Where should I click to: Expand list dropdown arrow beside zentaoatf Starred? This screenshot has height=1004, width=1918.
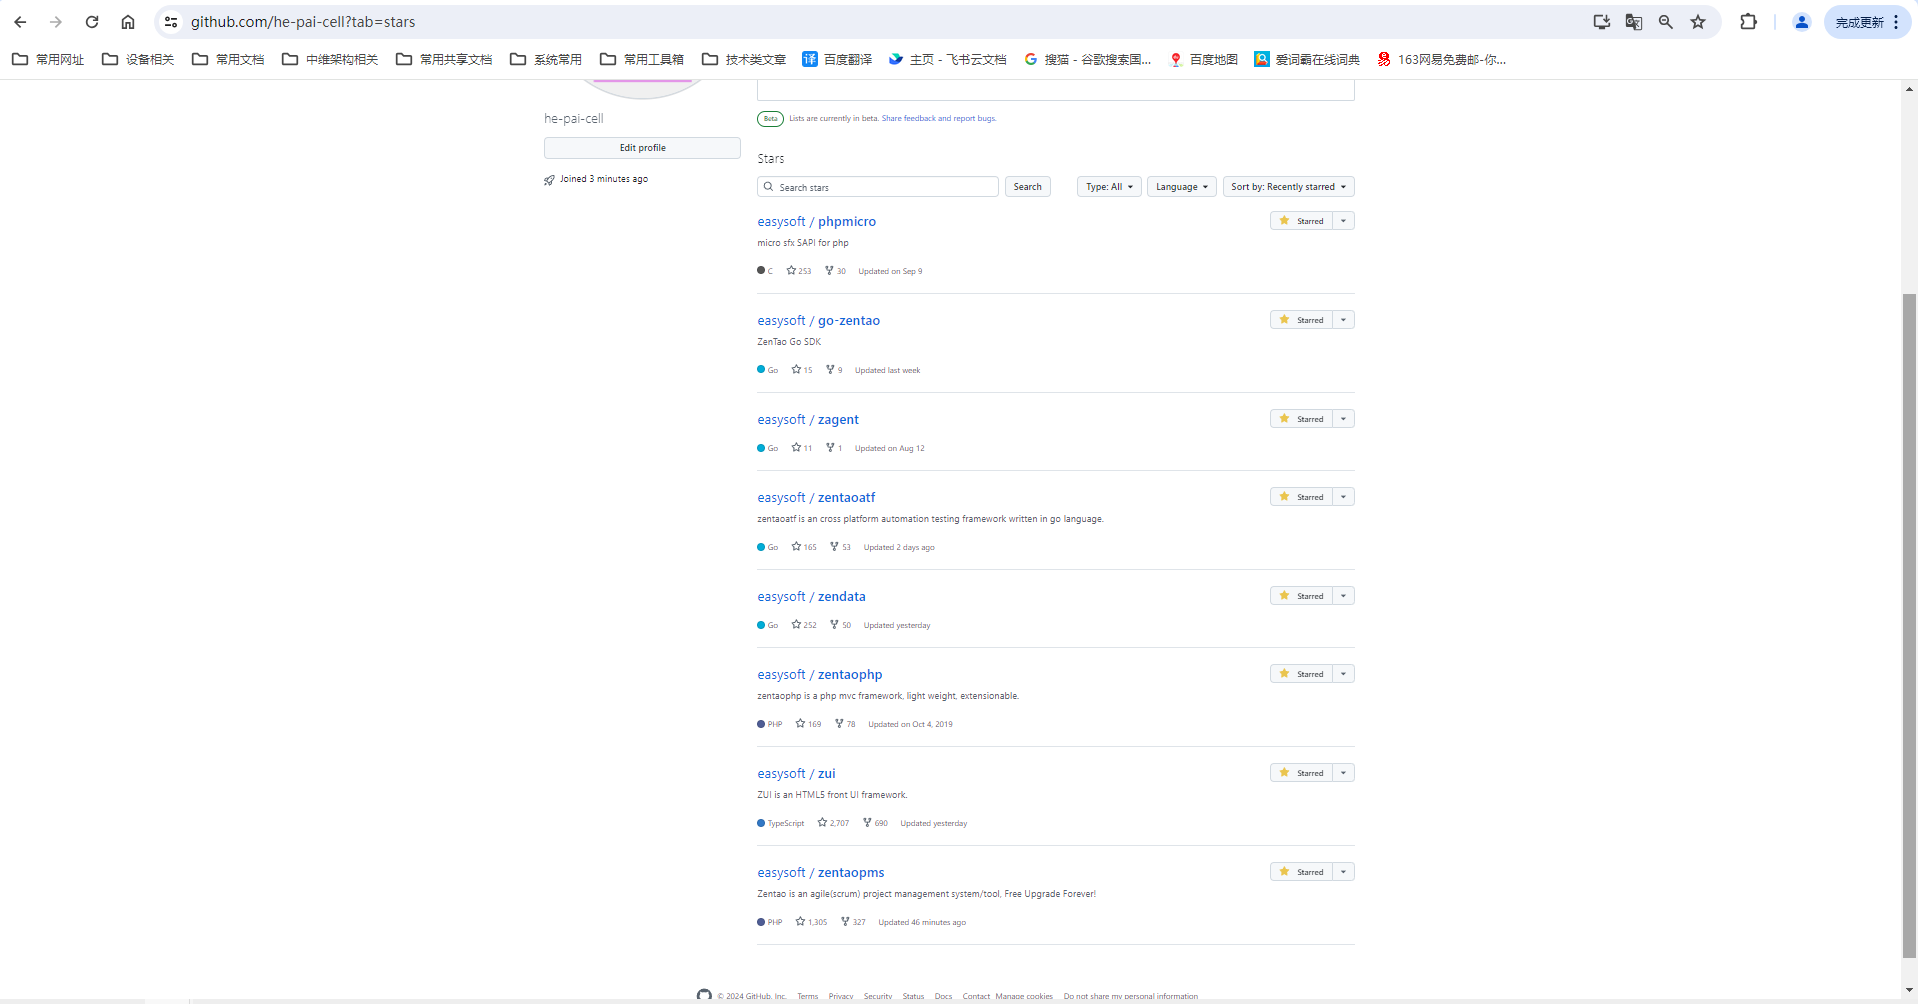tap(1344, 497)
